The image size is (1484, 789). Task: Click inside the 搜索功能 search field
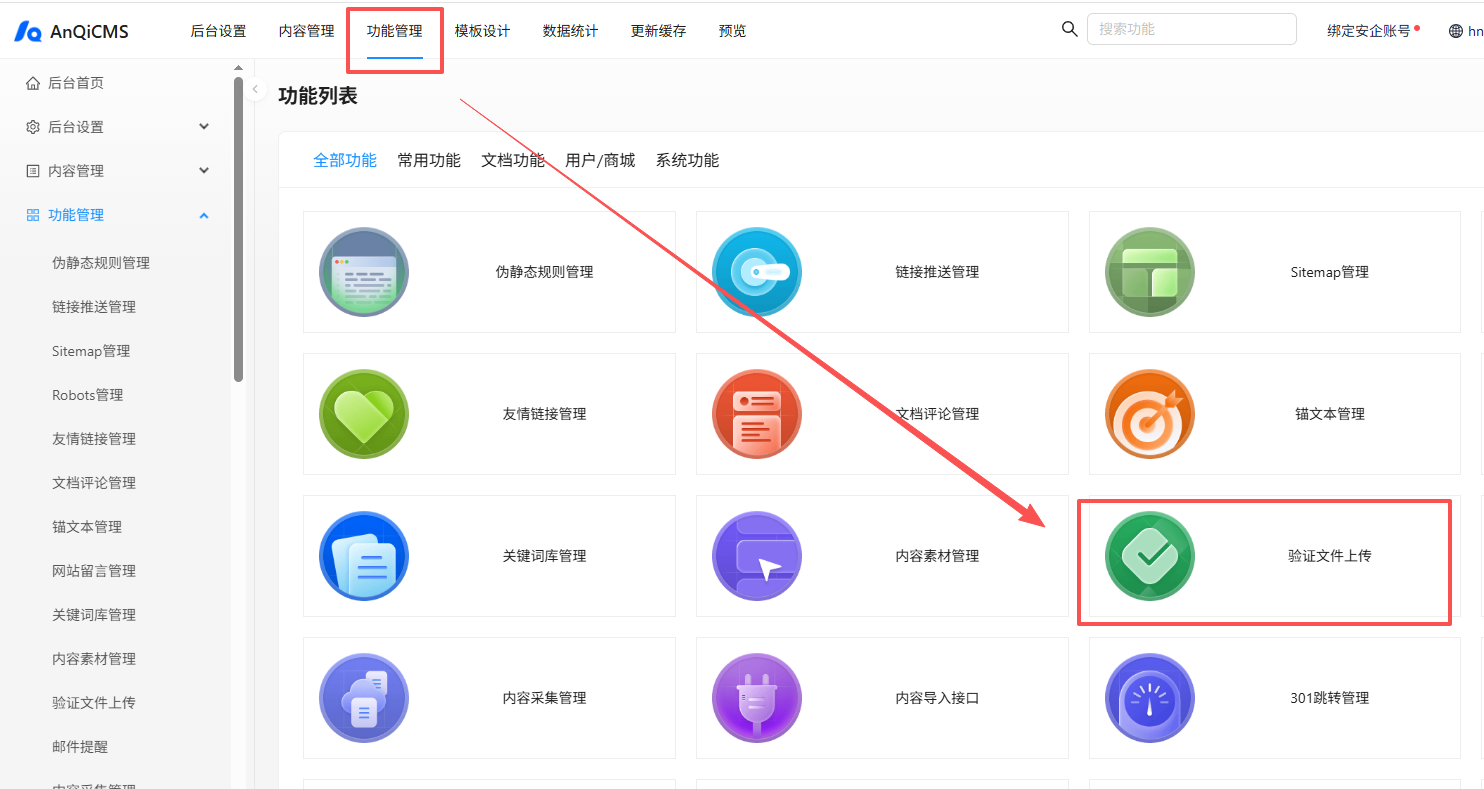1191,29
